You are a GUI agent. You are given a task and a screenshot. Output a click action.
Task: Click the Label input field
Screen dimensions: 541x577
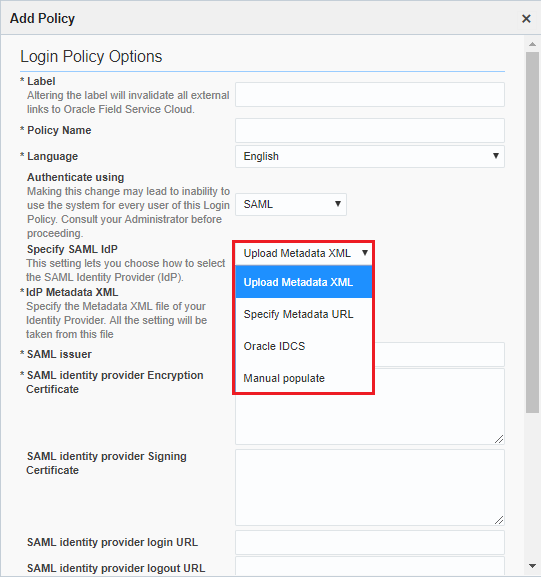coord(370,95)
